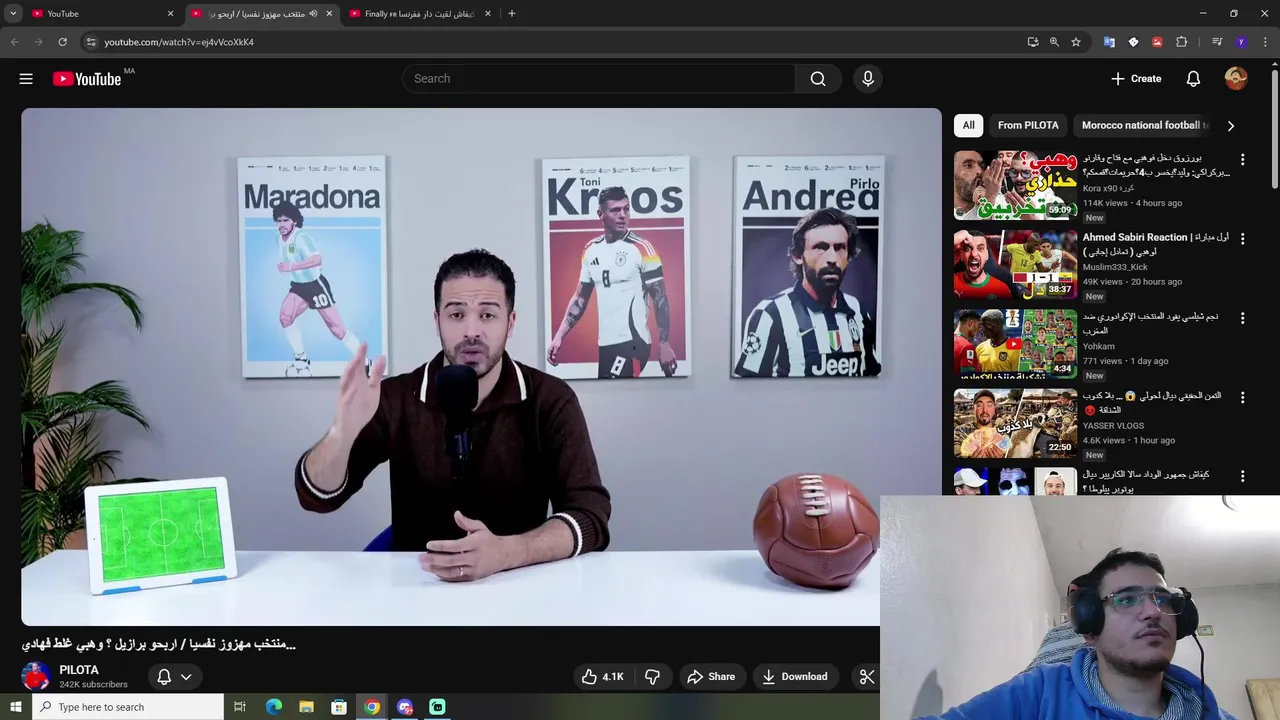1280x720 pixels.
Task: Open the account avatar menu
Action: [x=1236, y=79]
